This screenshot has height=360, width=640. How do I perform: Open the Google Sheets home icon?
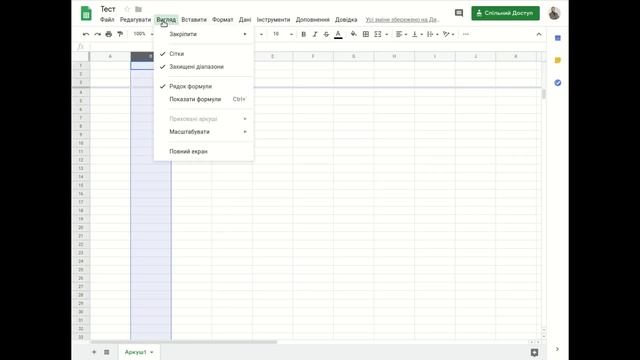[86, 13]
